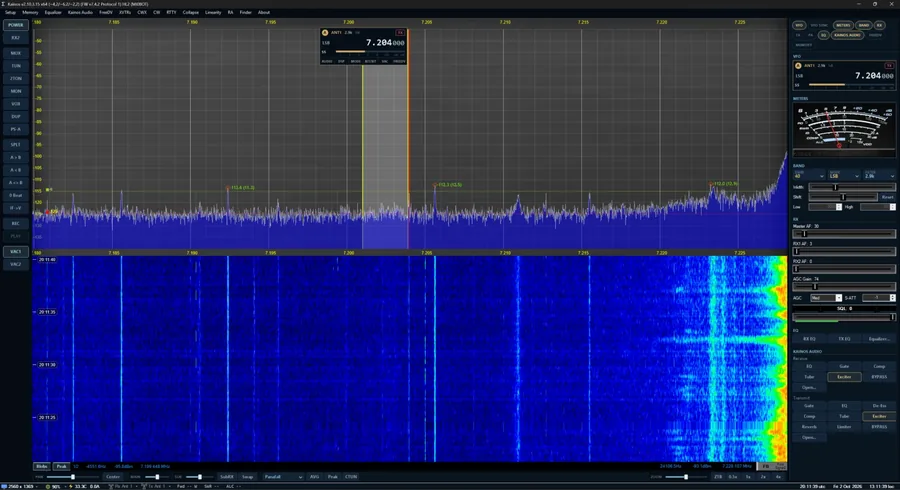The image size is (900, 490).
Task: Toggle the Transmit De-Ess effect
Action: pyautogui.click(x=879, y=406)
